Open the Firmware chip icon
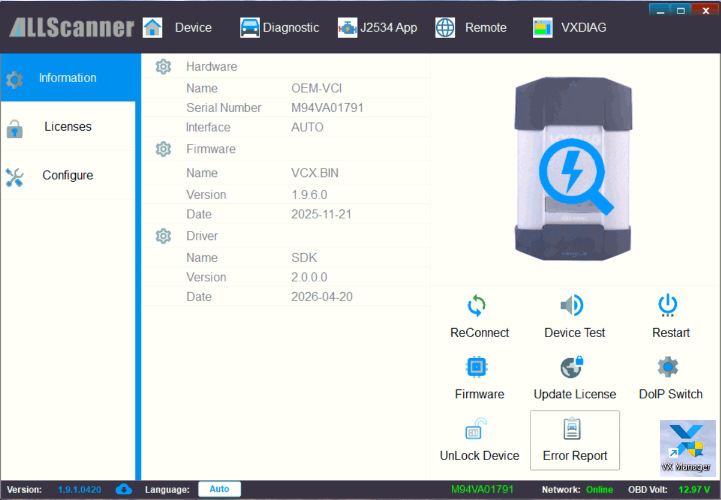The height and width of the screenshot is (500, 721). coord(476,367)
